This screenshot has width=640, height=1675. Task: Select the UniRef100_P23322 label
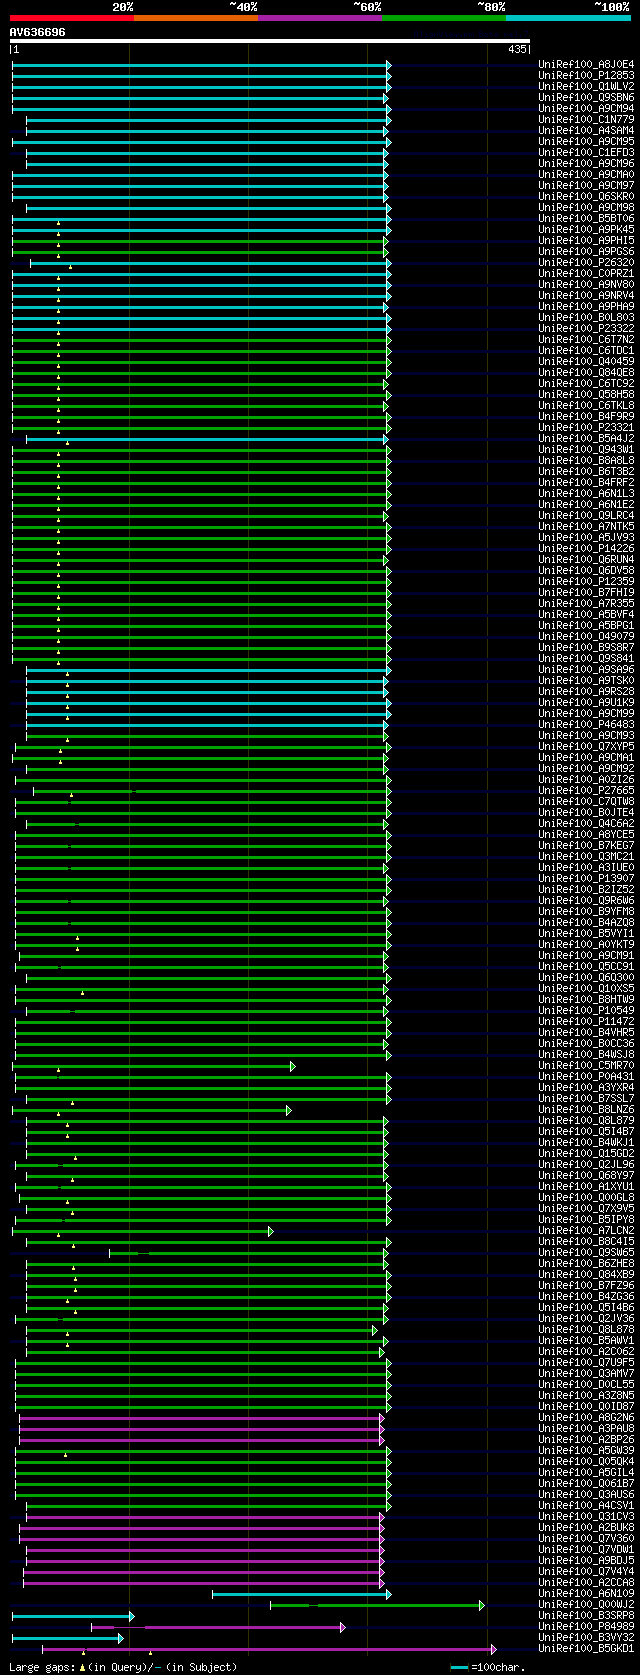click(586, 328)
